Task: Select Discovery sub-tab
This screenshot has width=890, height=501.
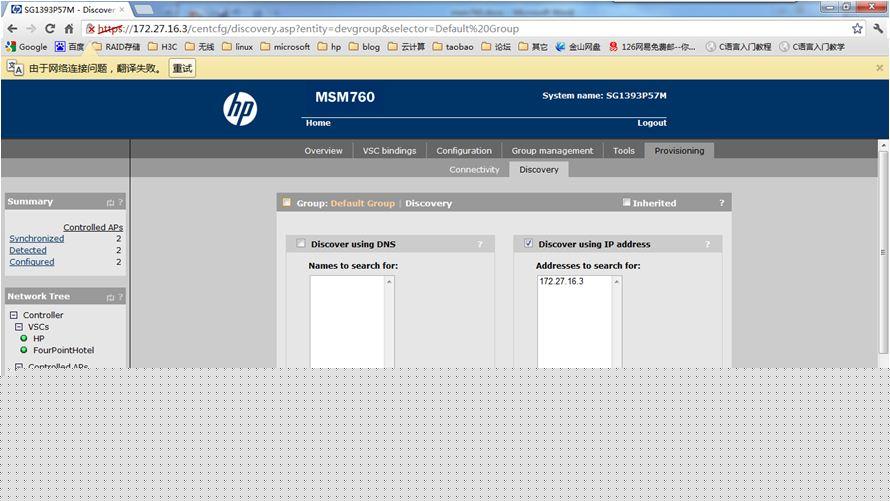Action: pyautogui.click(x=539, y=169)
